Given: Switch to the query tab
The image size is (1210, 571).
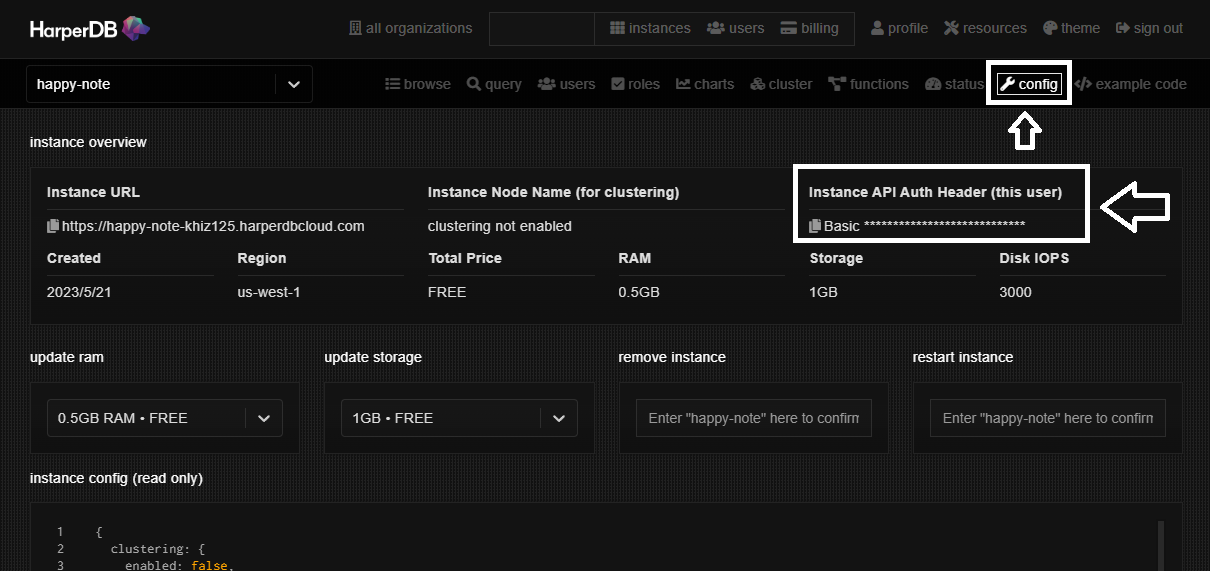Looking at the screenshot, I should pyautogui.click(x=494, y=84).
